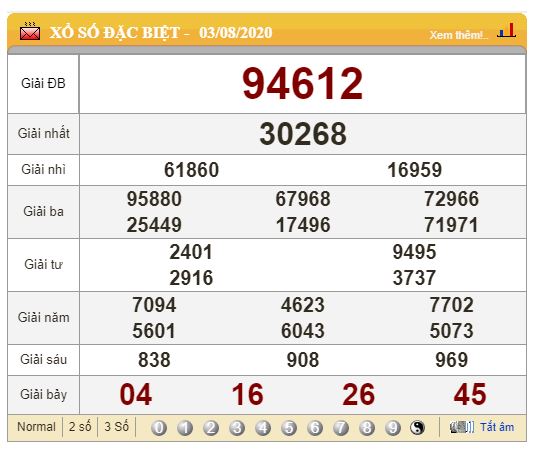The height and width of the screenshot is (453, 537).
Task: Switch to 3 Số view mode
Action: (x=116, y=427)
